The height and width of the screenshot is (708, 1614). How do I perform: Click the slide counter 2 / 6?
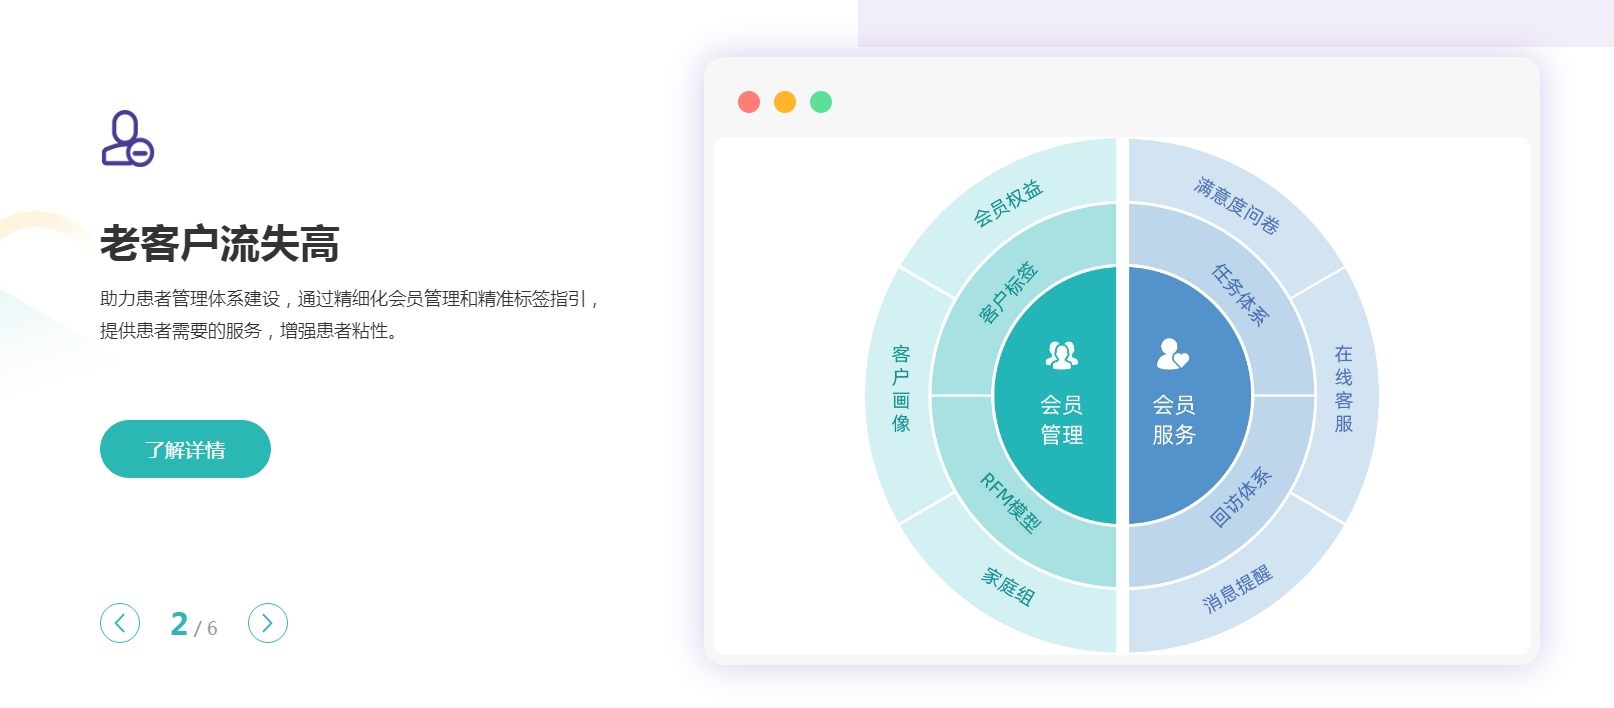point(194,624)
